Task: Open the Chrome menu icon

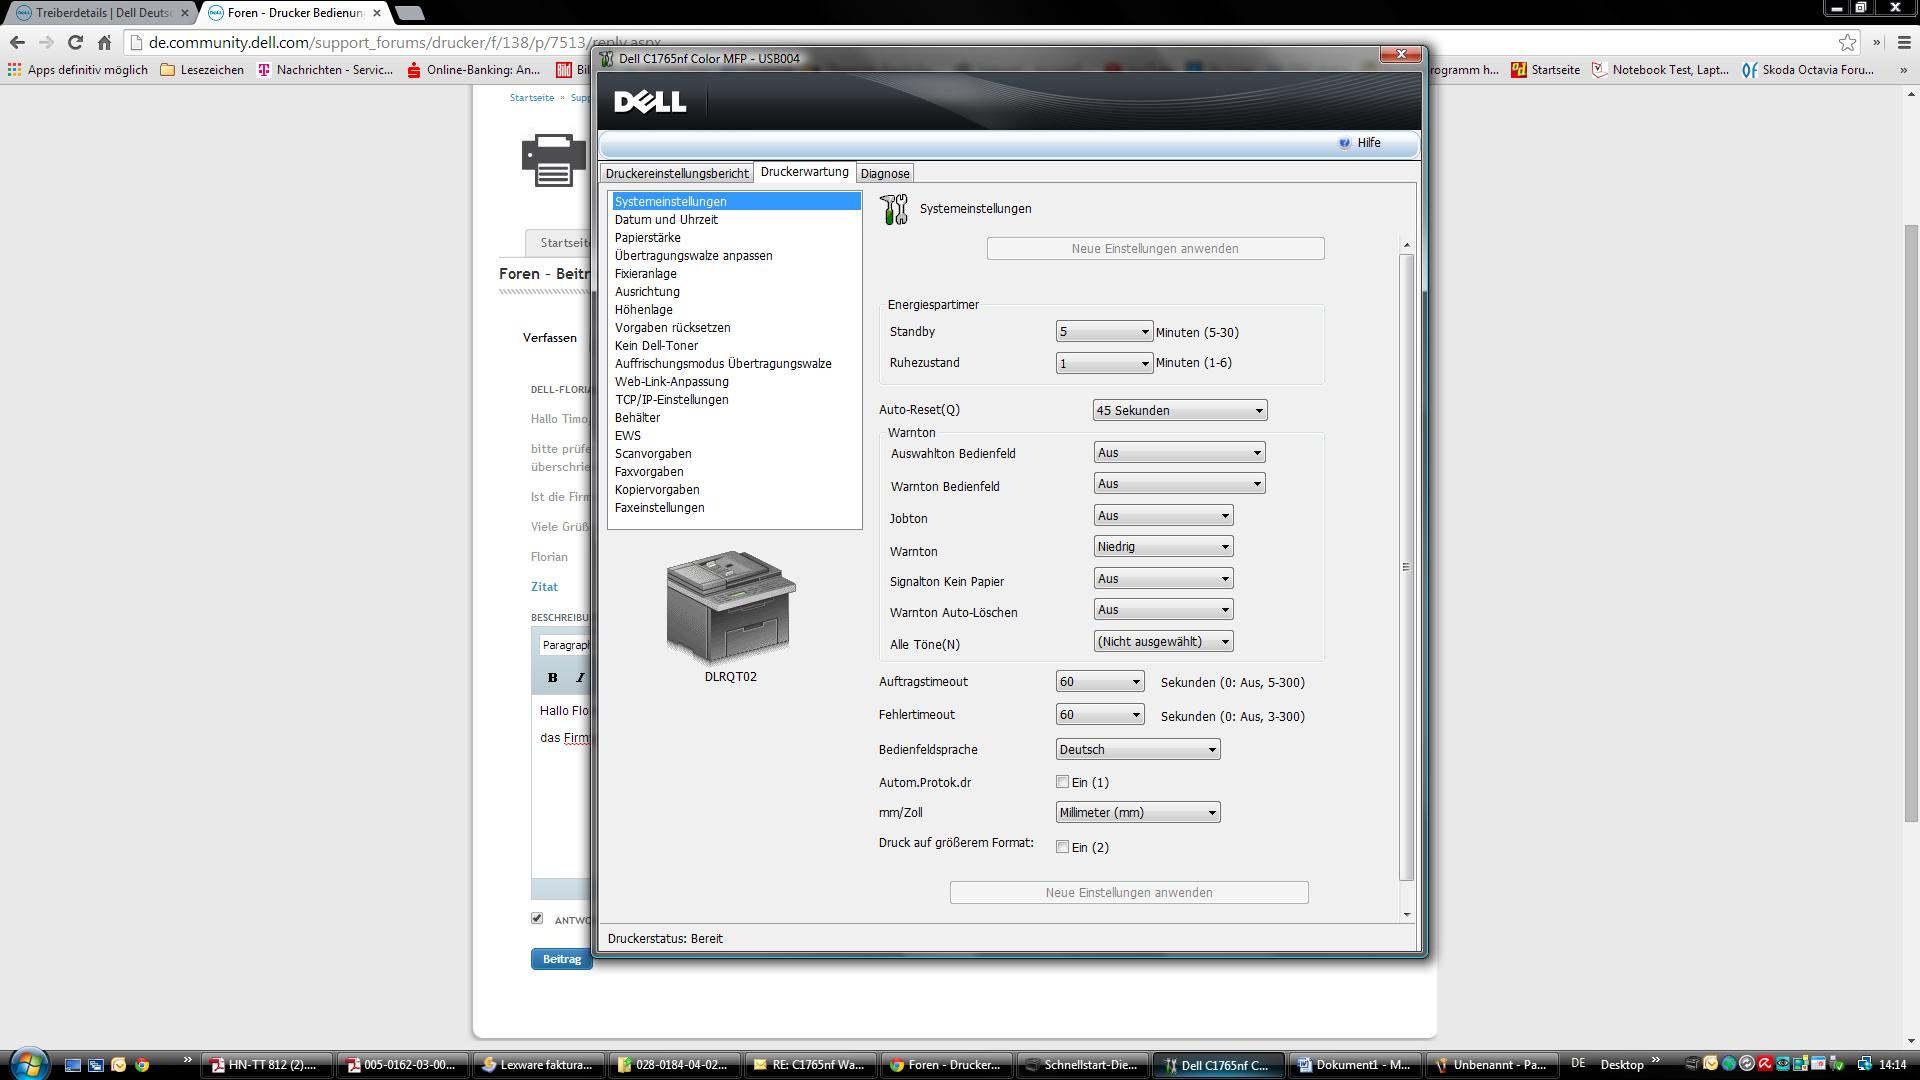Action: click(x=1903, y=42)
